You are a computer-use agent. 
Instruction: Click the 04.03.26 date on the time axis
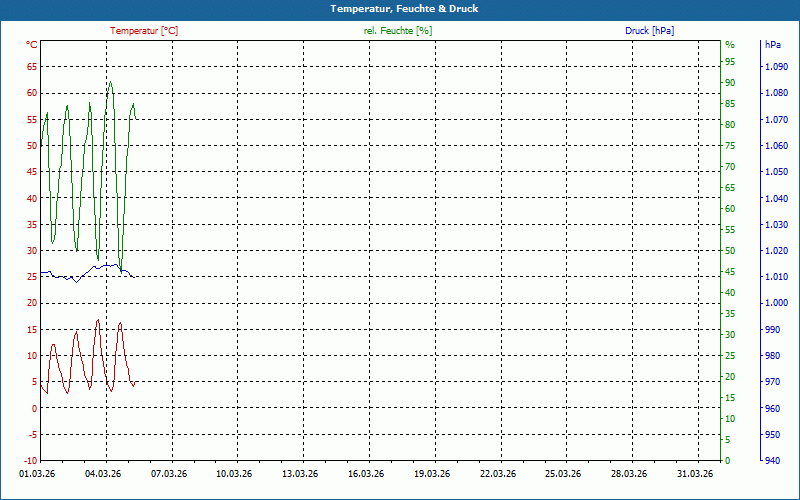pos(105,475)
